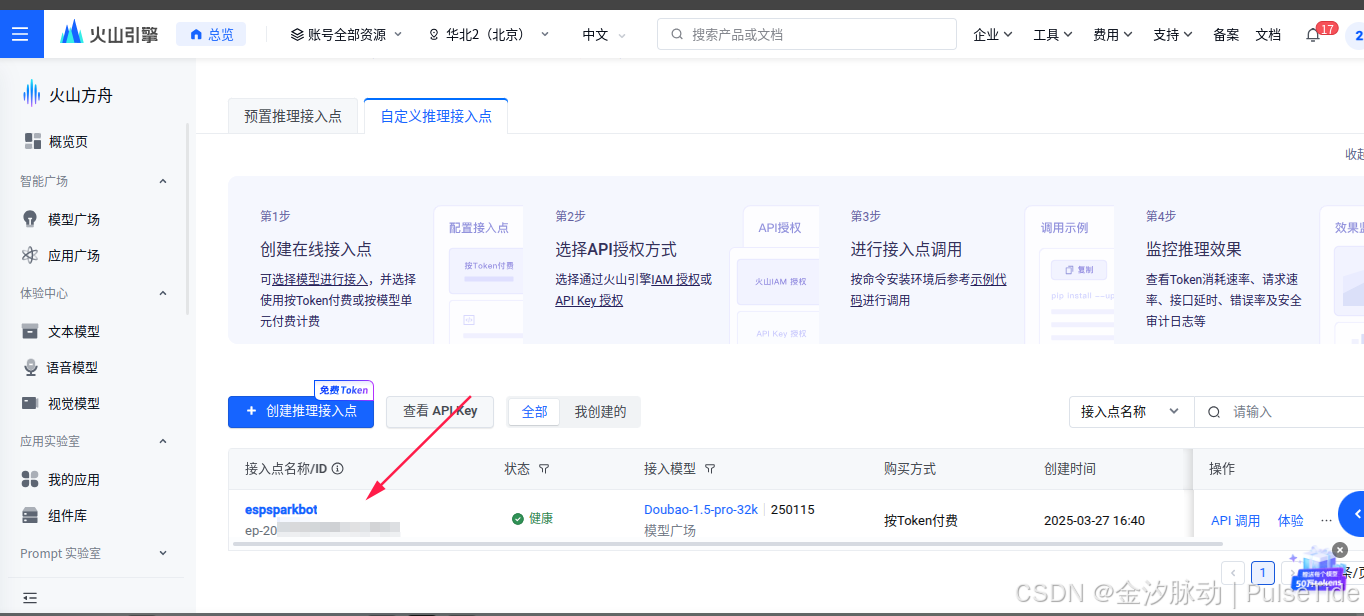The image size is (1364, 616).
Task: Click the 按Token付费 purchase cell
Action: click(921, 520)
